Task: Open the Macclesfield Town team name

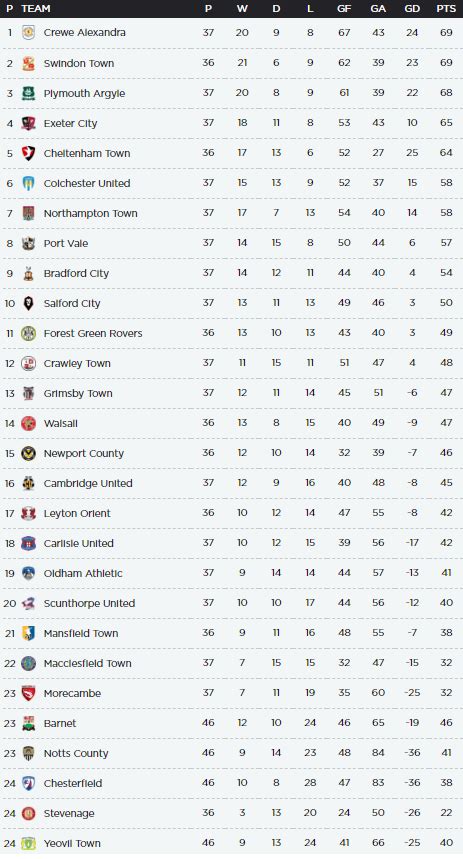Action: pos(88,663)
